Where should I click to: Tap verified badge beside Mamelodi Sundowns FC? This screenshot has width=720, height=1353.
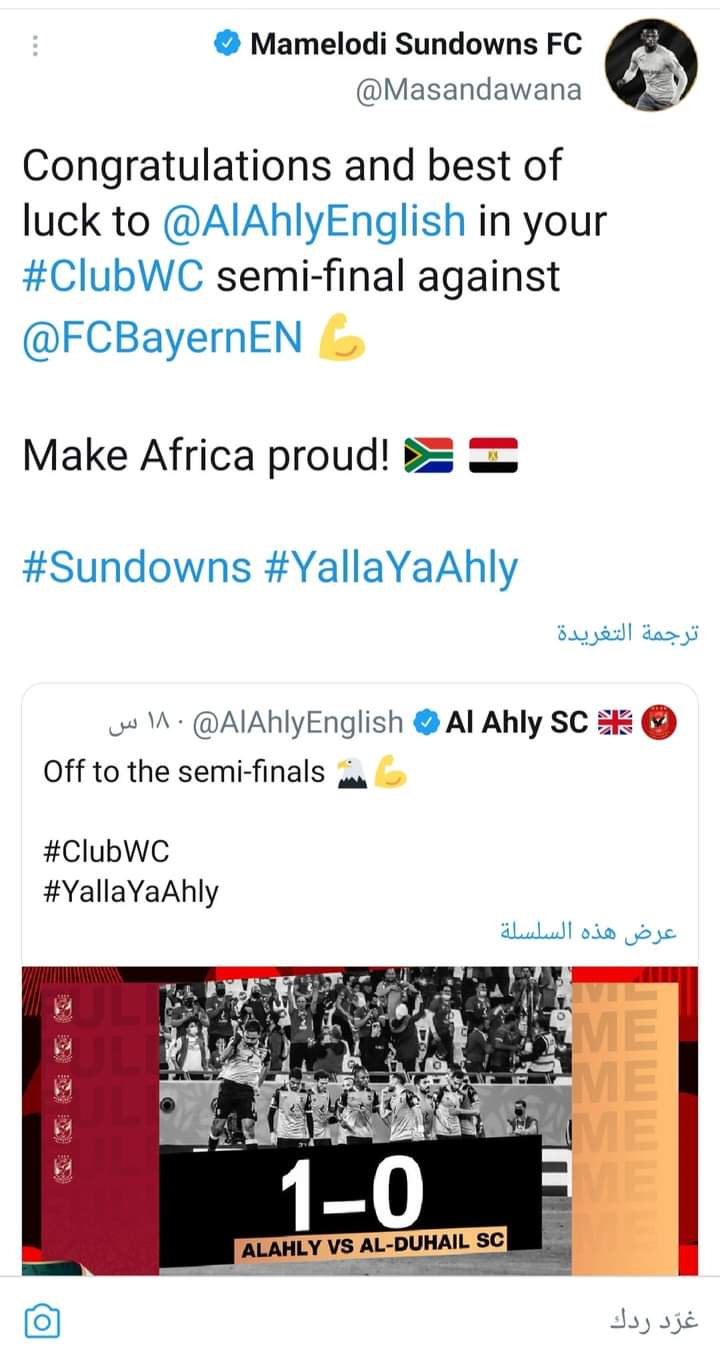coord(227,44)
